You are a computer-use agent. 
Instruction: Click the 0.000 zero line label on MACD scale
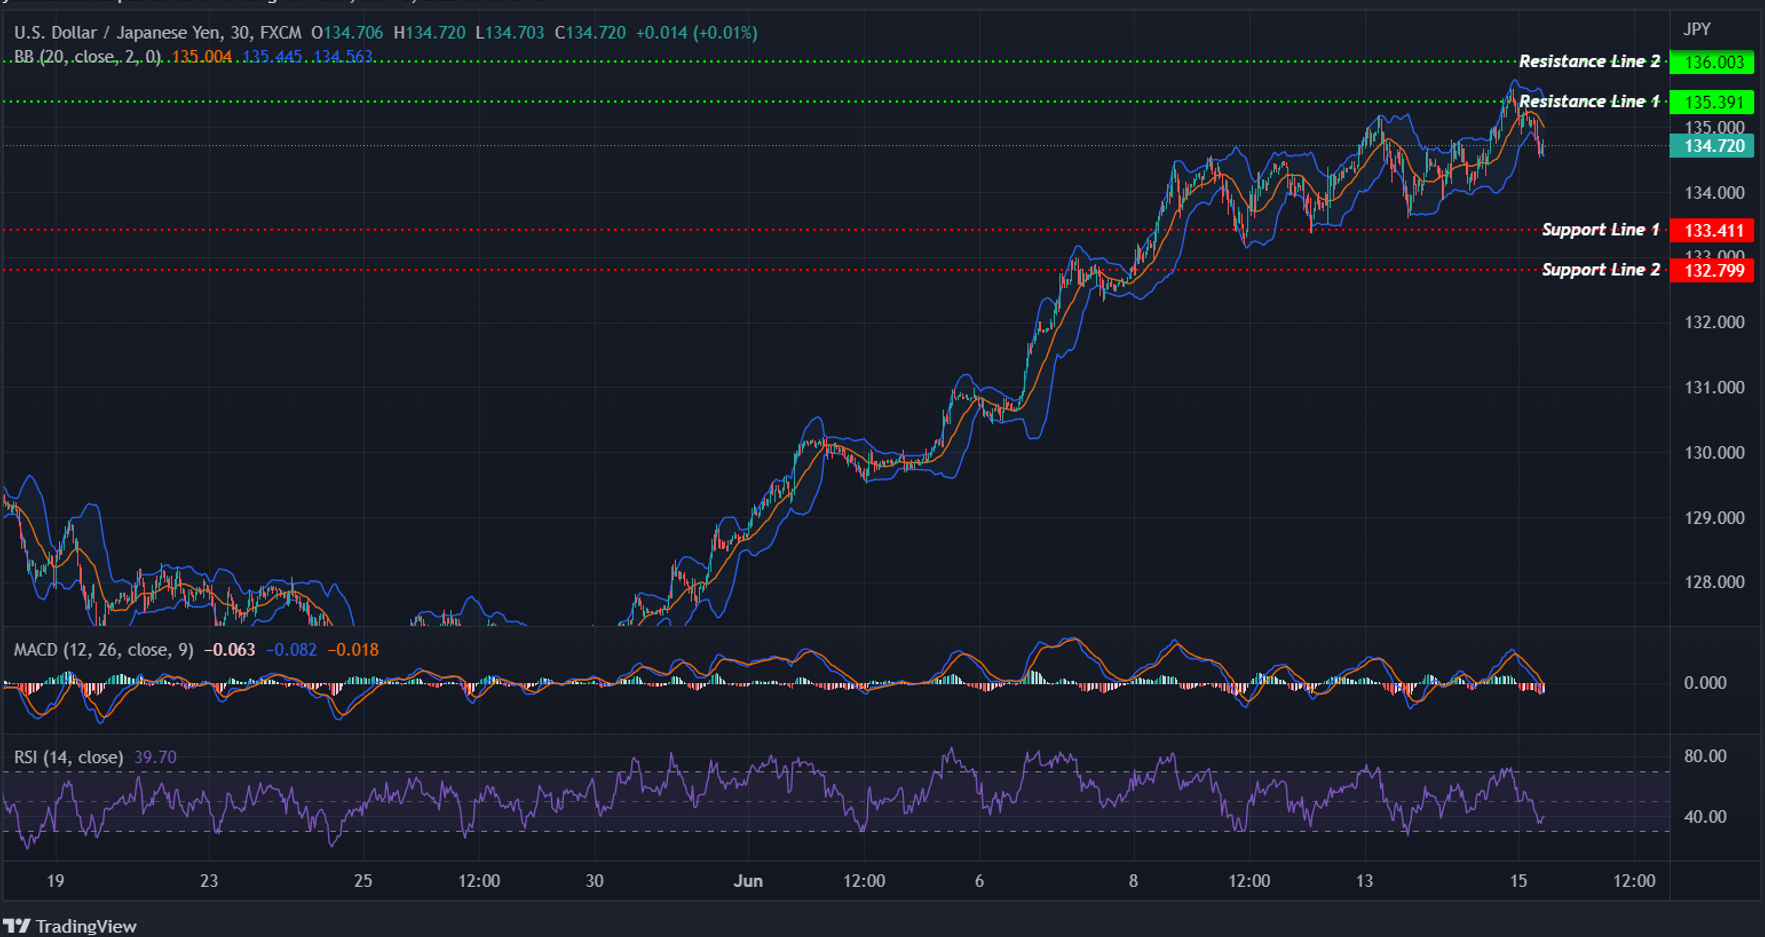tap(1703, 681)
